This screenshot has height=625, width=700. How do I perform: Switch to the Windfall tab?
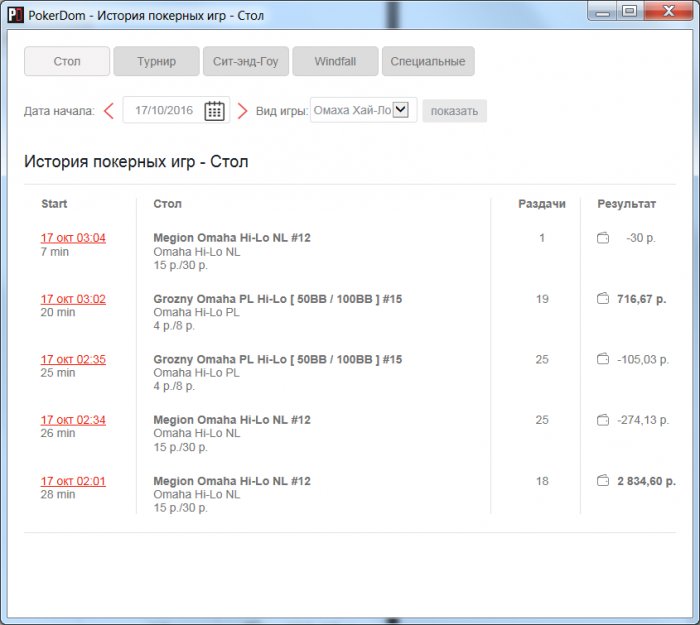coord(335,61)
